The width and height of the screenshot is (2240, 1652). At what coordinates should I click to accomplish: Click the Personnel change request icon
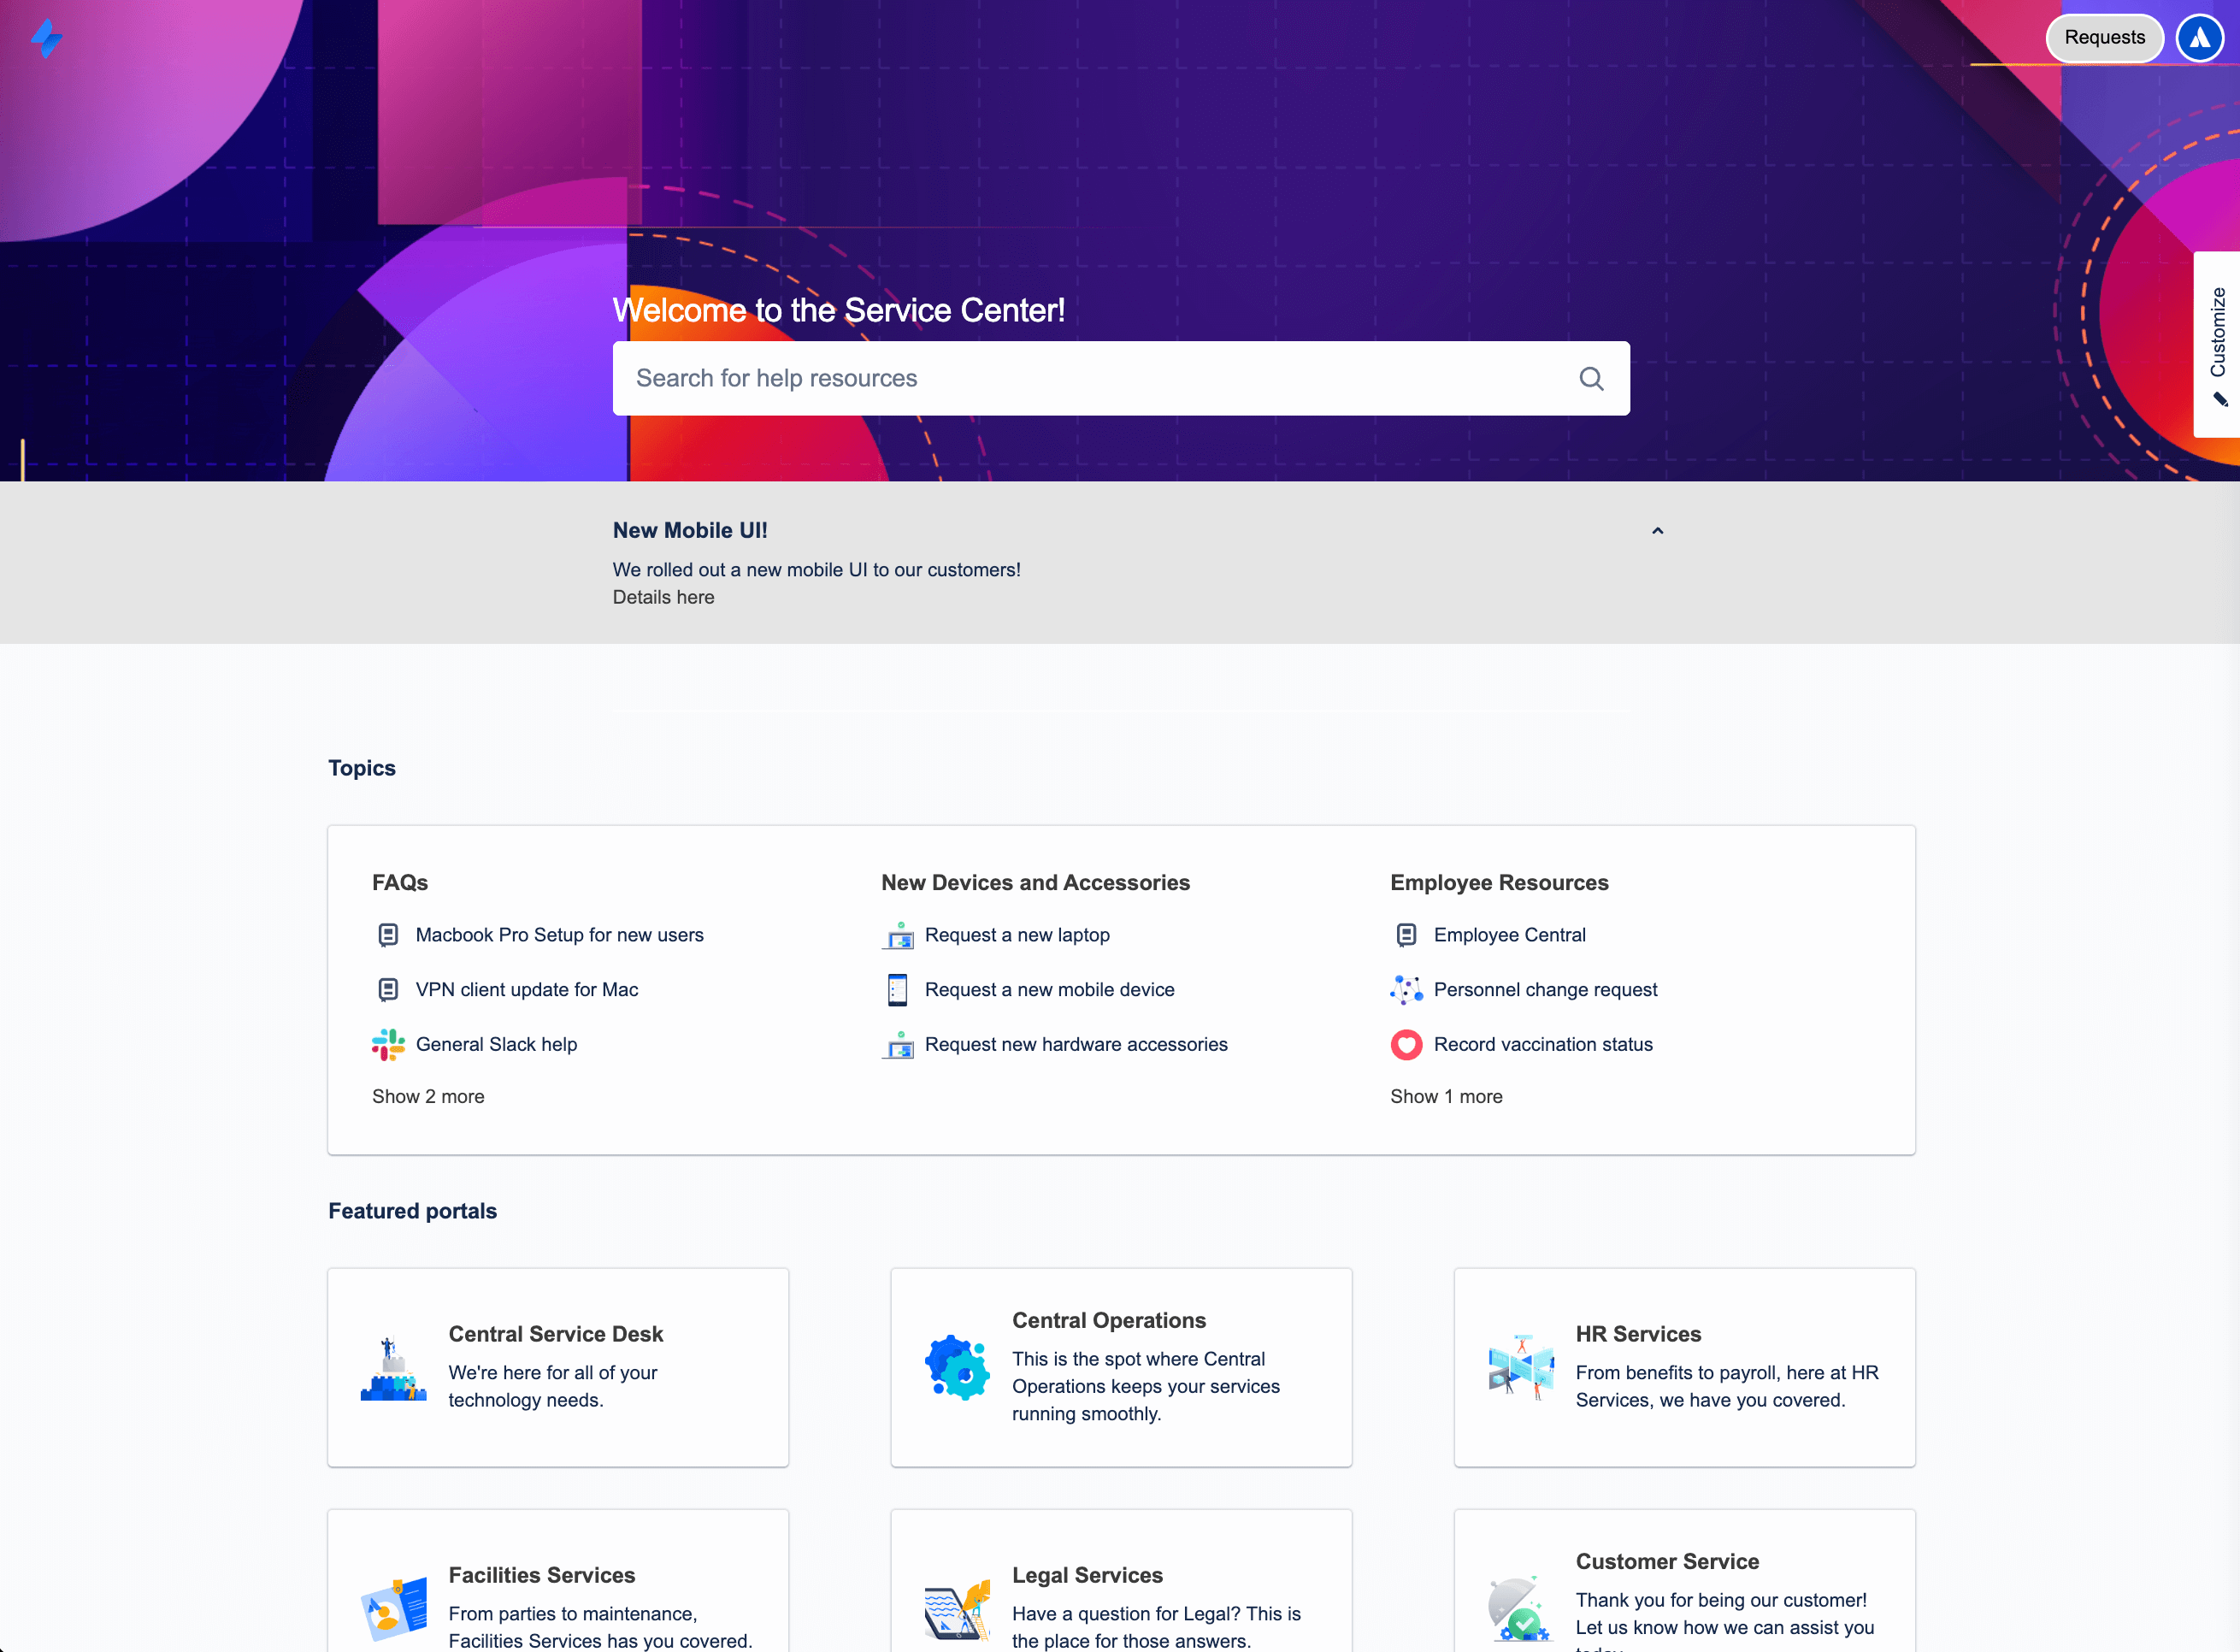click(1404, 989)
